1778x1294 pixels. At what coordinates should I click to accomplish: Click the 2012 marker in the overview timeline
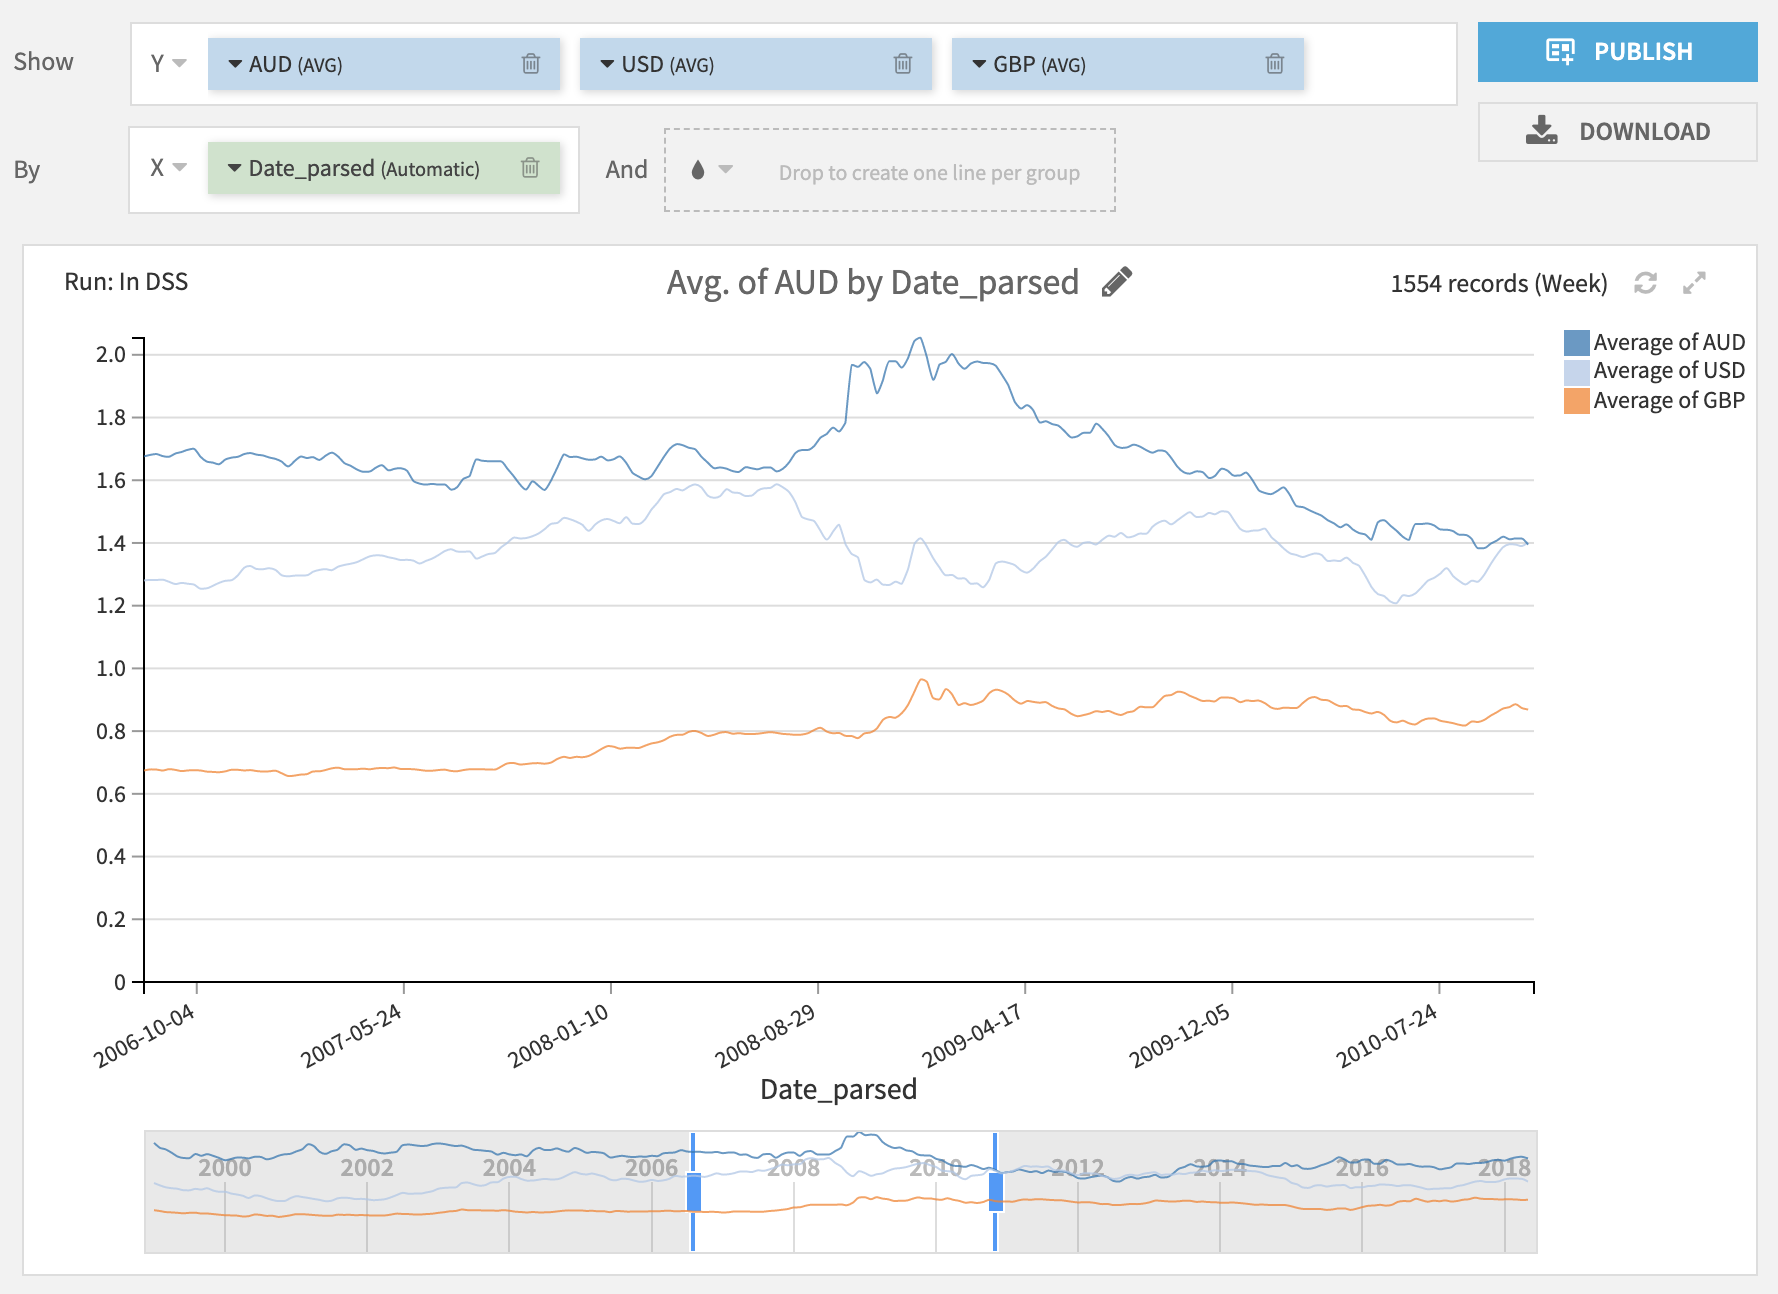coord(1078,1168)
